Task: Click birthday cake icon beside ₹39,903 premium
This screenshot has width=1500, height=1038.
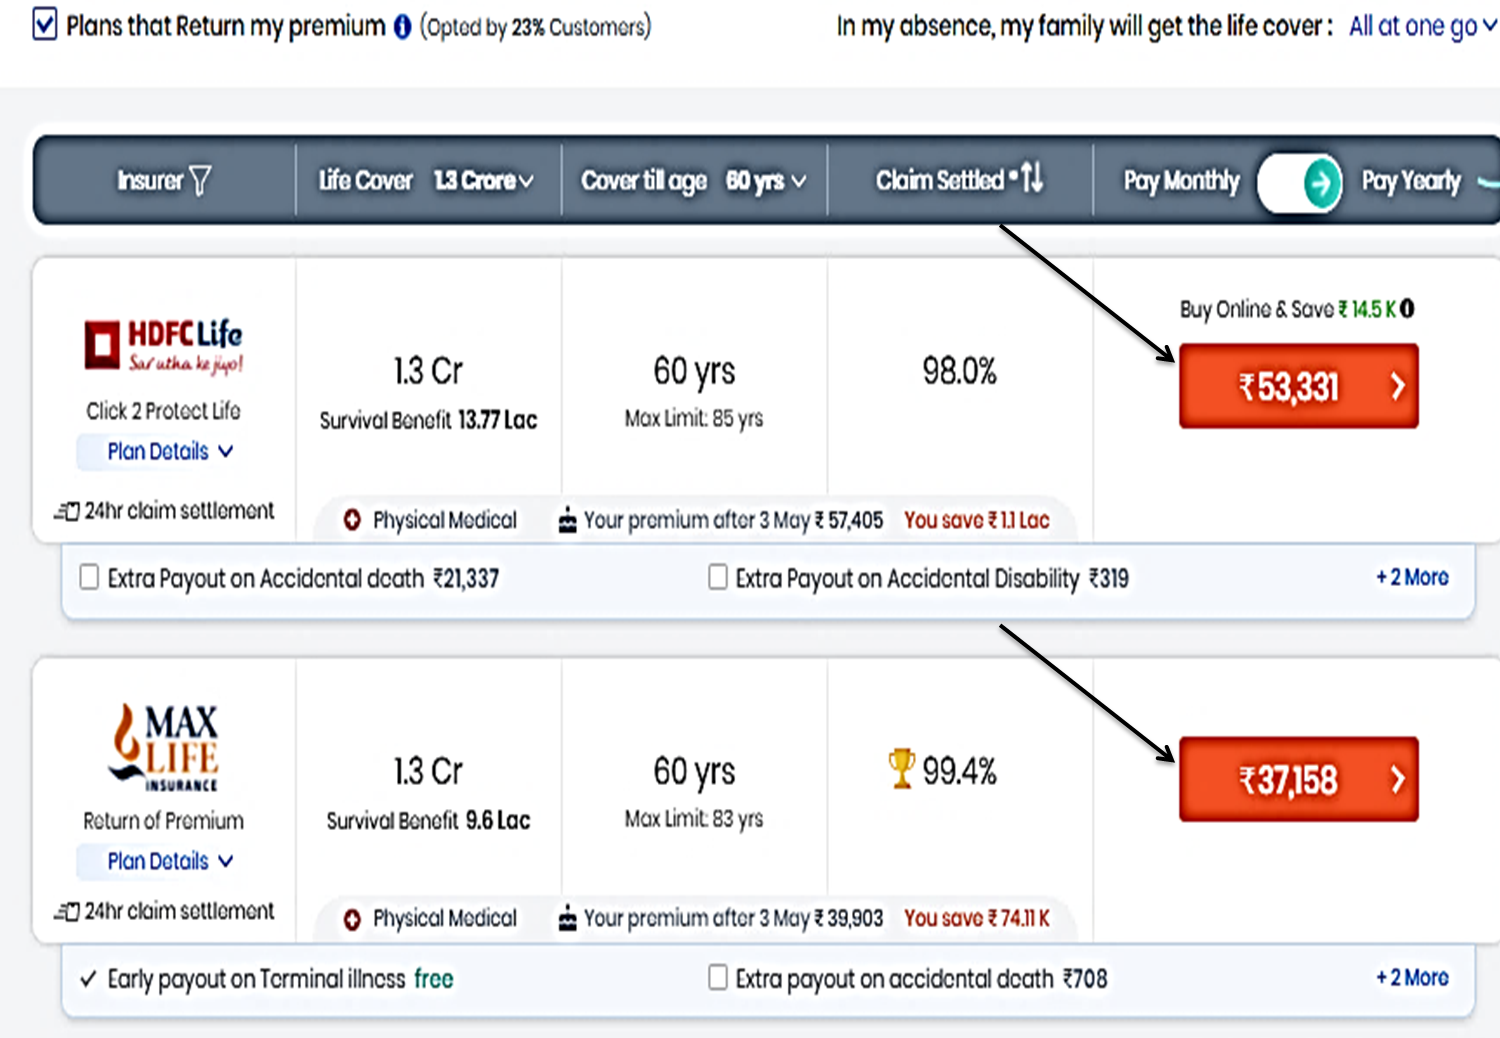Action: tap(567, 918)
